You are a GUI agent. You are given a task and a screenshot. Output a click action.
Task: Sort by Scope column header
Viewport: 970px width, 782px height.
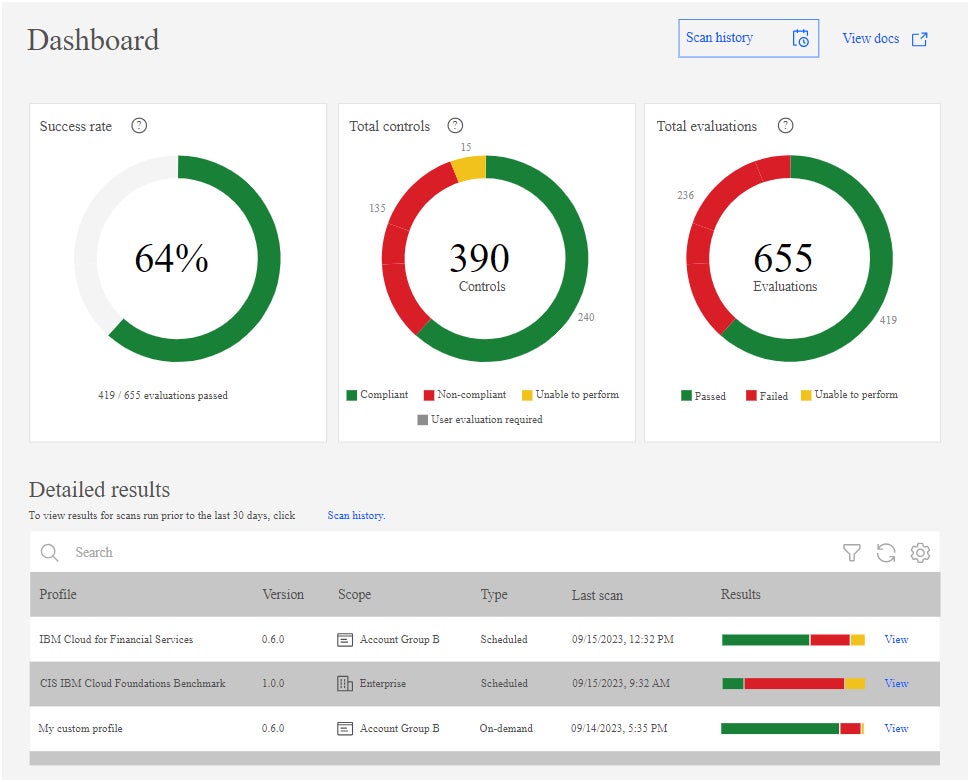[x=354, y=594]
